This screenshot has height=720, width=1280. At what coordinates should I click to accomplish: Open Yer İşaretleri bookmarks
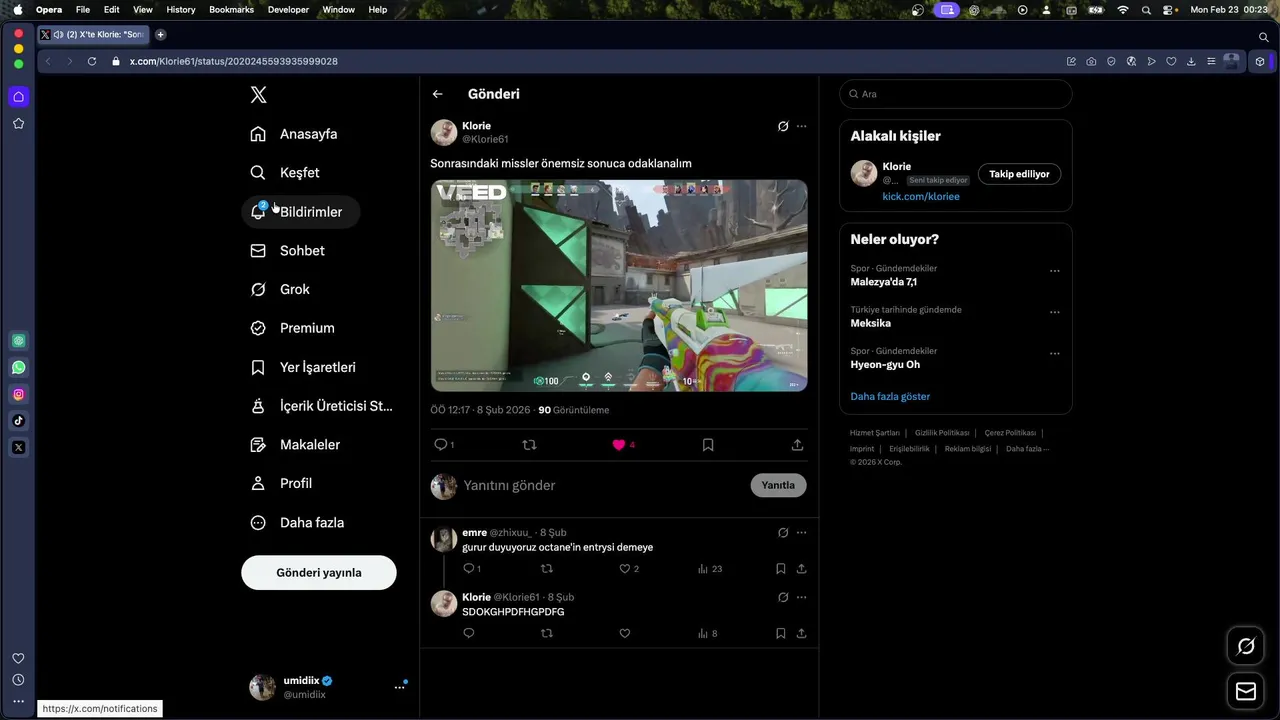click(x=304, y=367)
